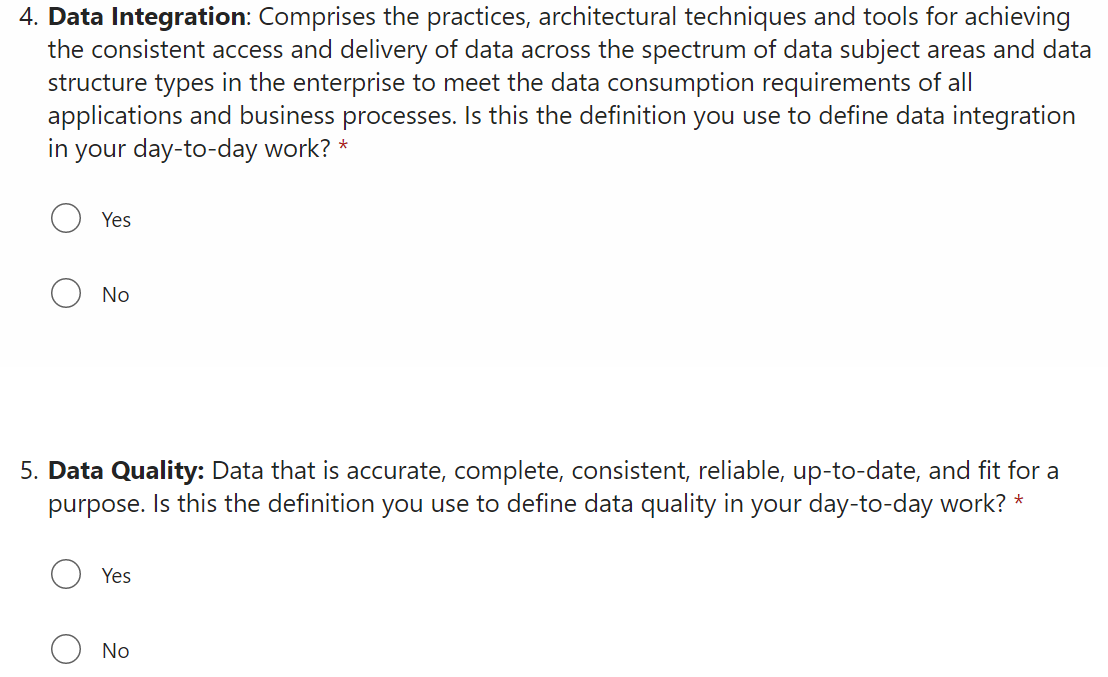This screenshot has height=677, width=1108.
Task: Choose Yes for the Data Quality question
Action: click(66, 575)
